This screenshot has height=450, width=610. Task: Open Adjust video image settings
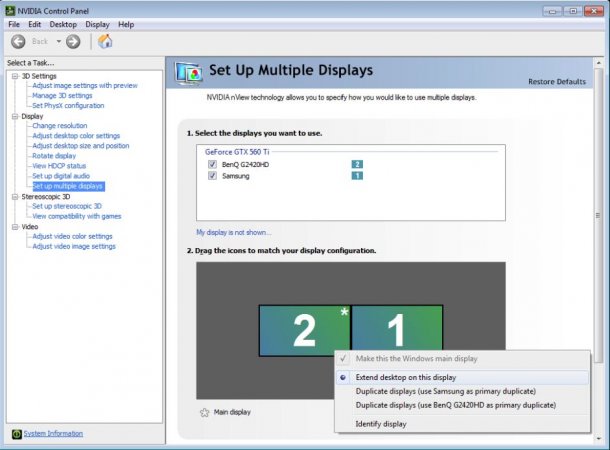tap(74, 247)
